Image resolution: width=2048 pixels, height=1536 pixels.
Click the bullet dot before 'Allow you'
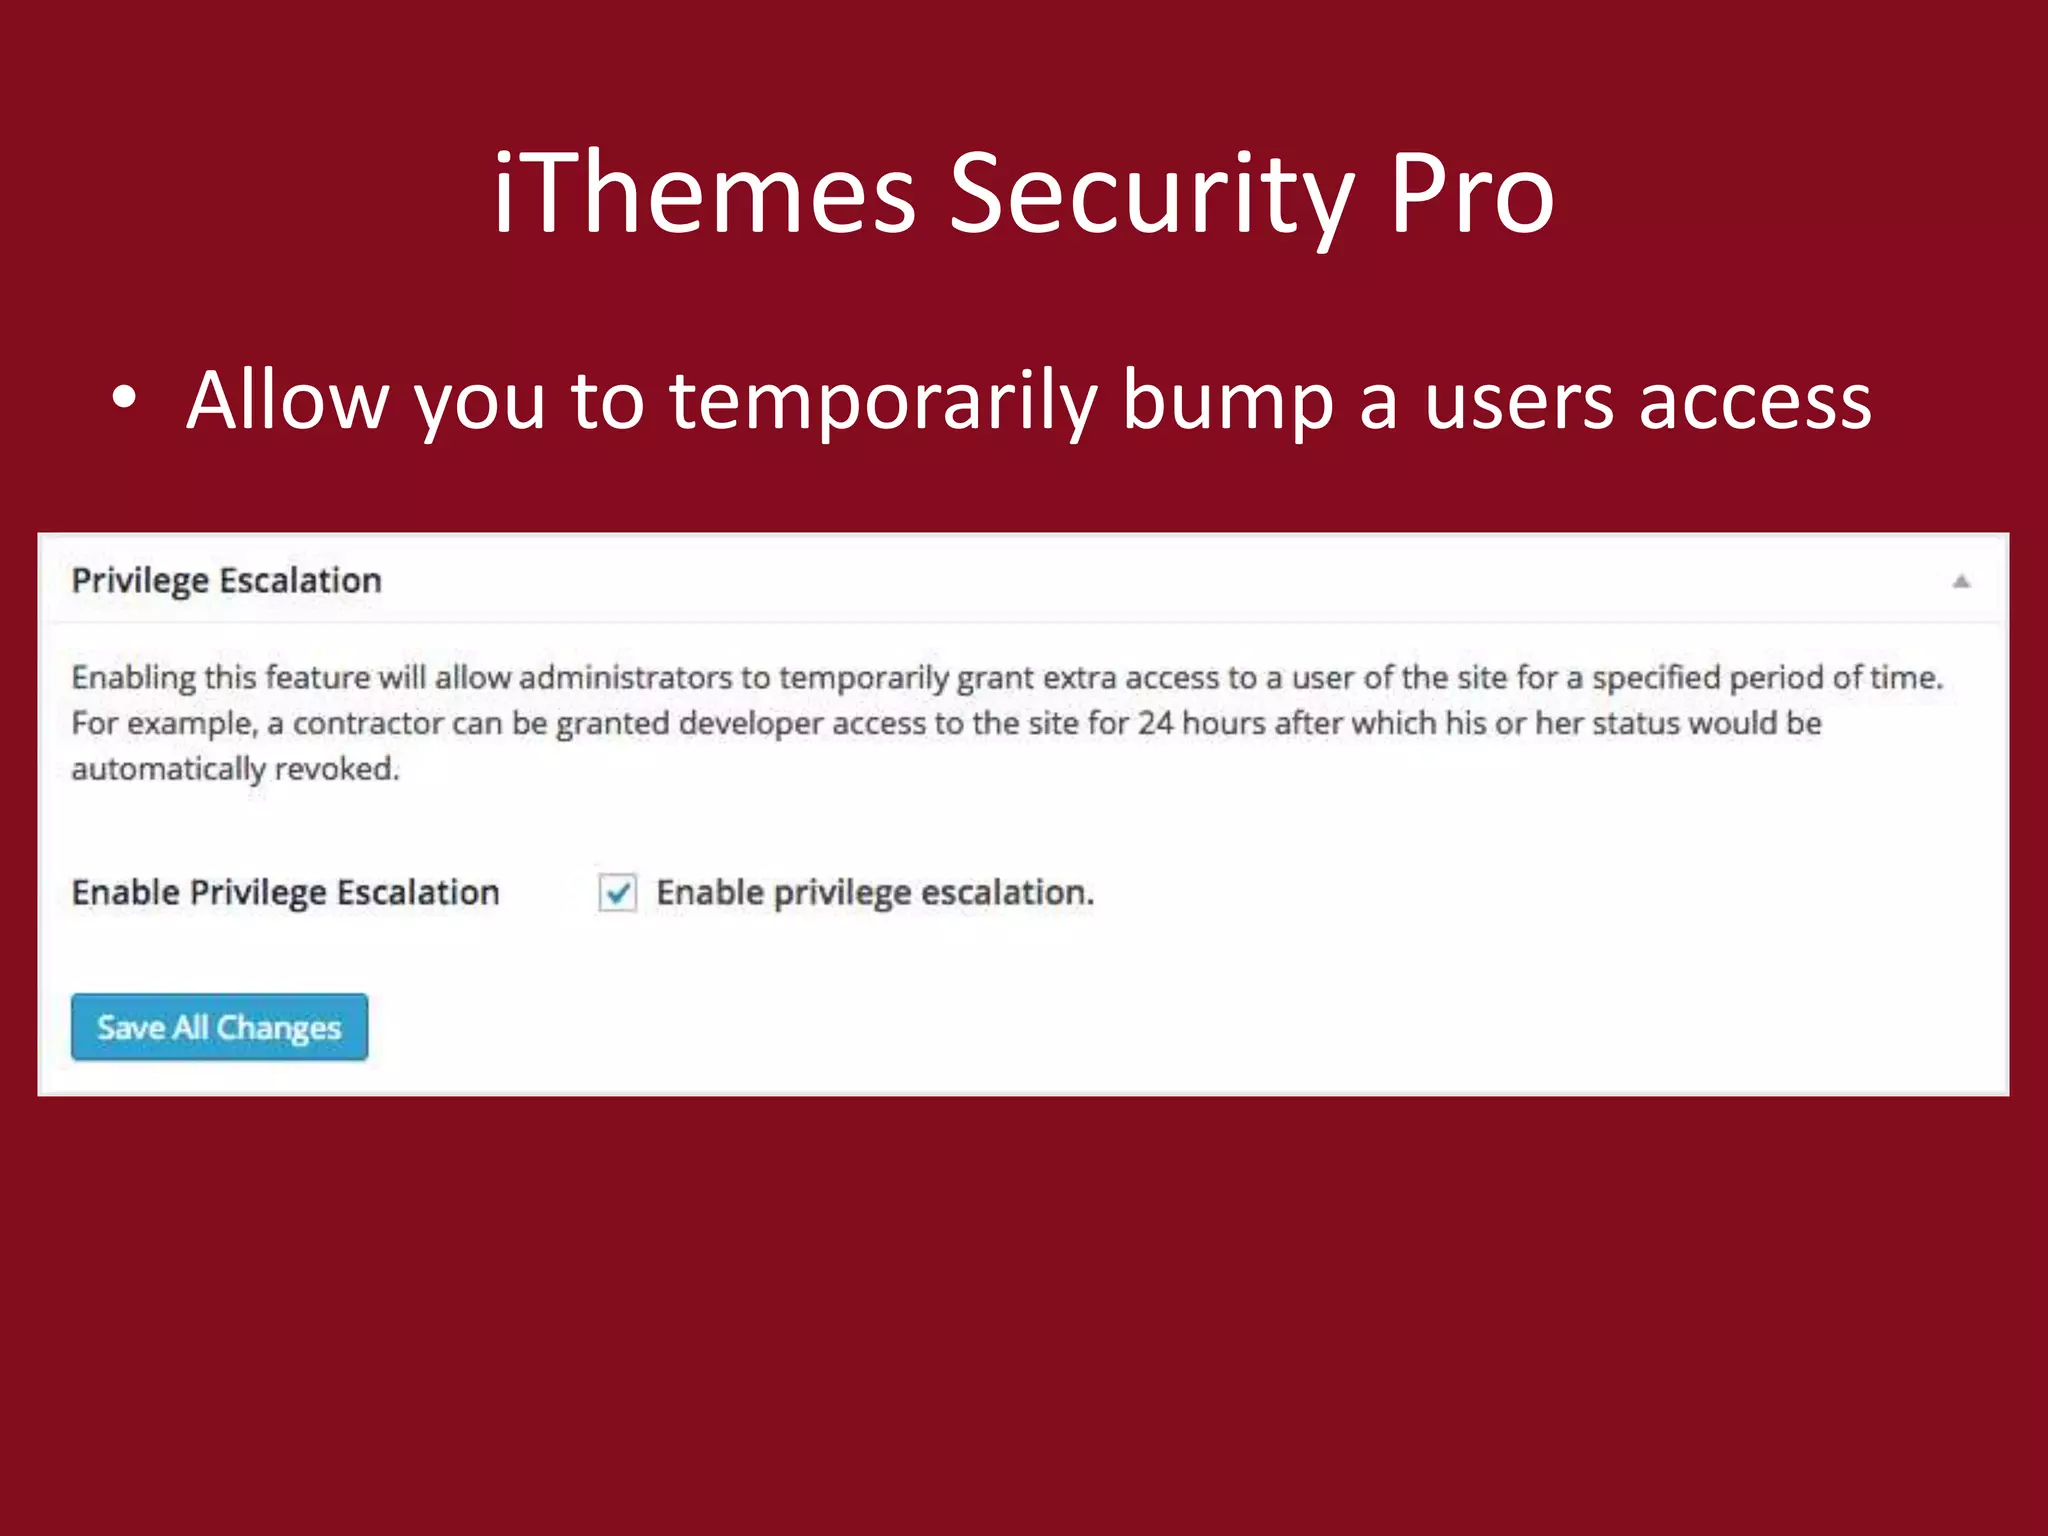[124, 399]
